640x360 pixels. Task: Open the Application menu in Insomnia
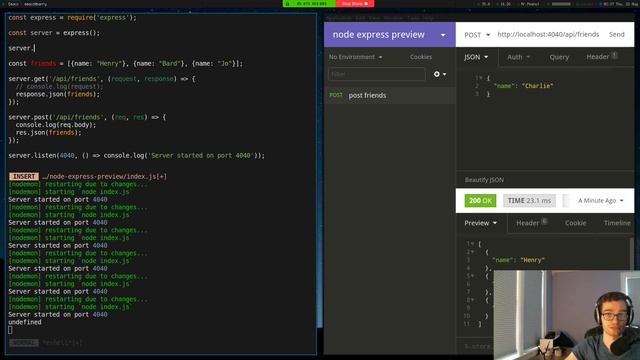pyautogui.click(x=338, y=18)
